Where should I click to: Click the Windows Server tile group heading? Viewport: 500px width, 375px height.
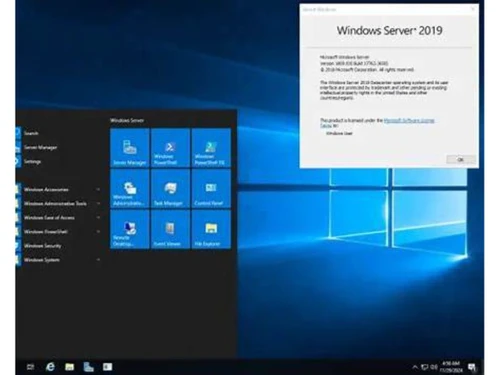(x=127, y=120)
